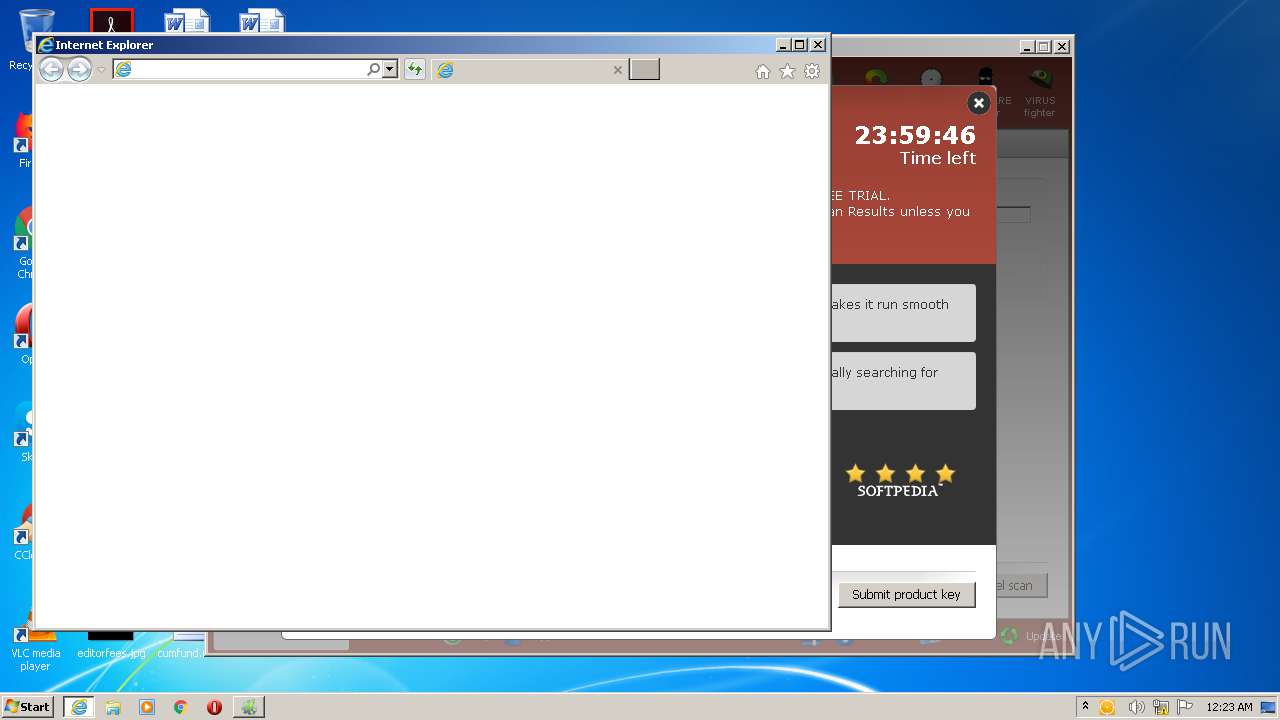Open Action Center flag icon

click(x=1185, y=707)
